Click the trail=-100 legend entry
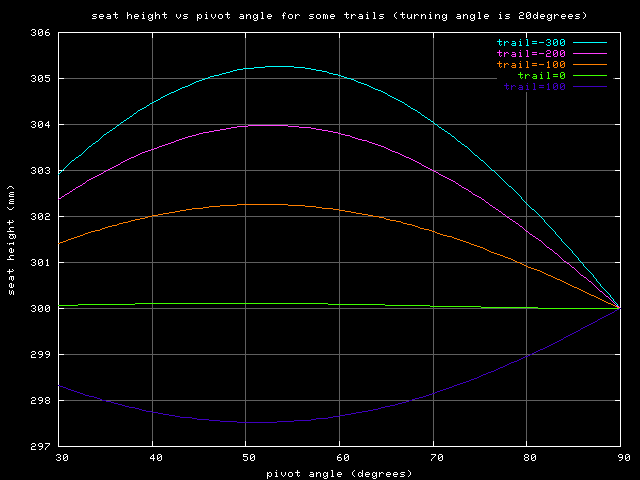 point(531,65)
